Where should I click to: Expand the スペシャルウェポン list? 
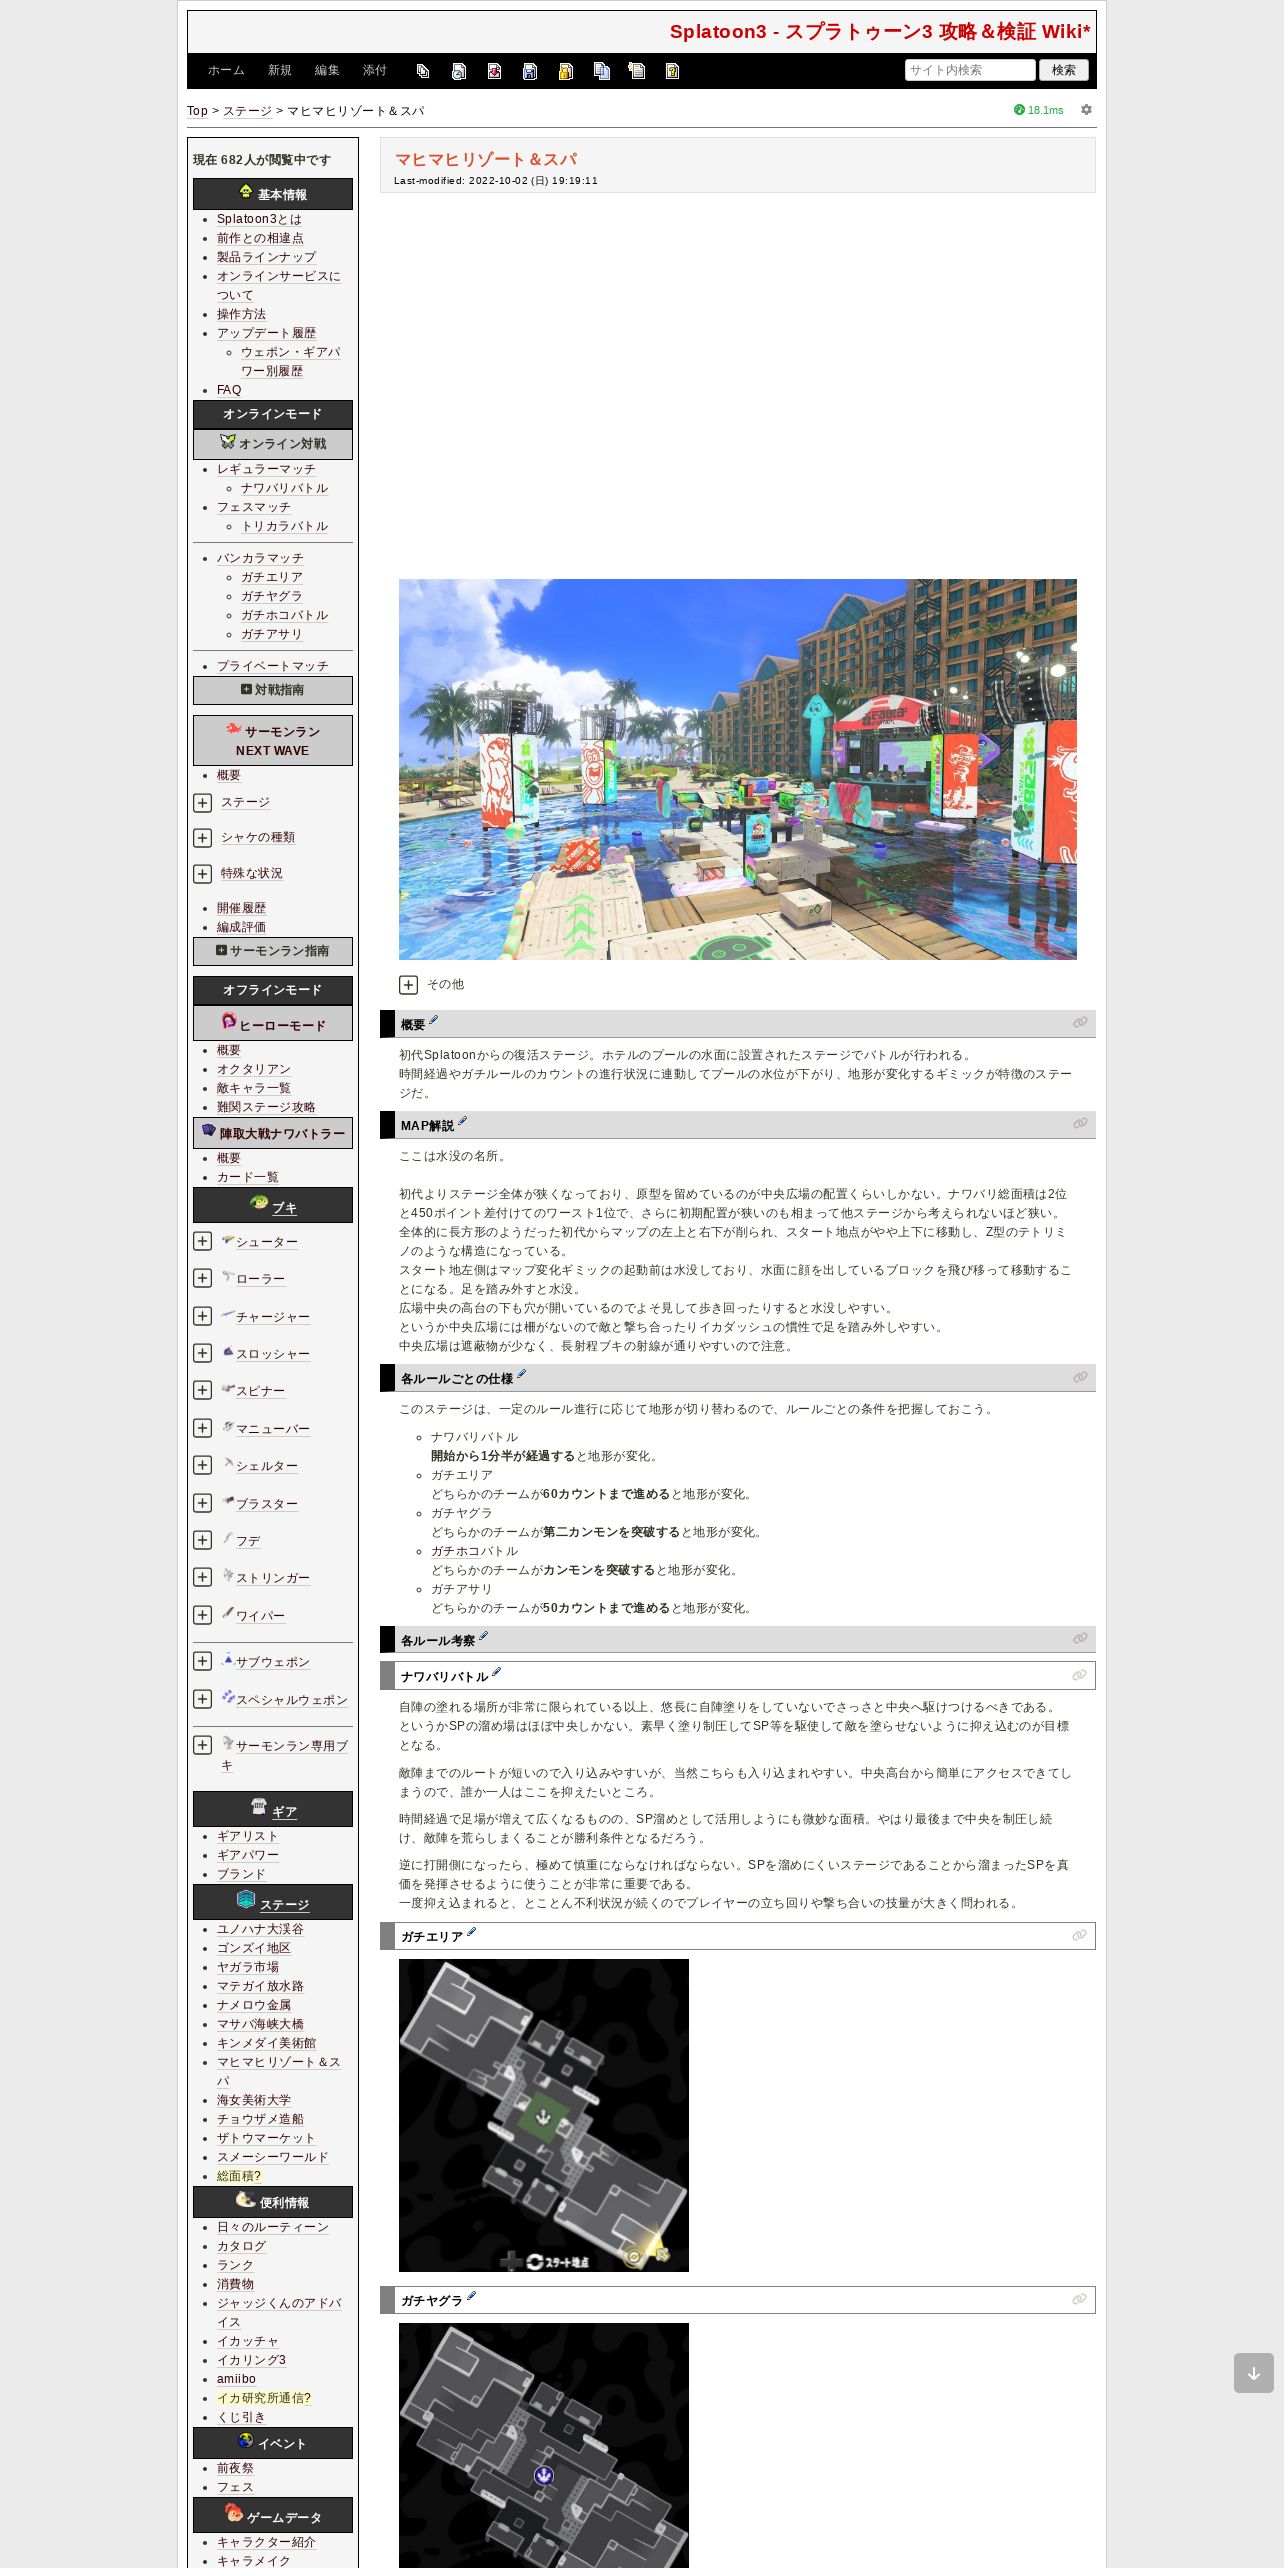pos(202,1699)
